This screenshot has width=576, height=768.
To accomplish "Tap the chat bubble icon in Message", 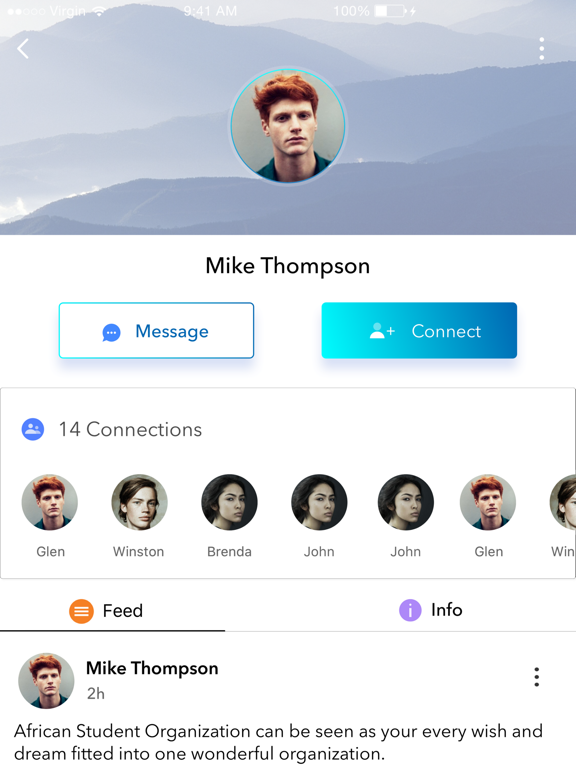I will [111, 333].
